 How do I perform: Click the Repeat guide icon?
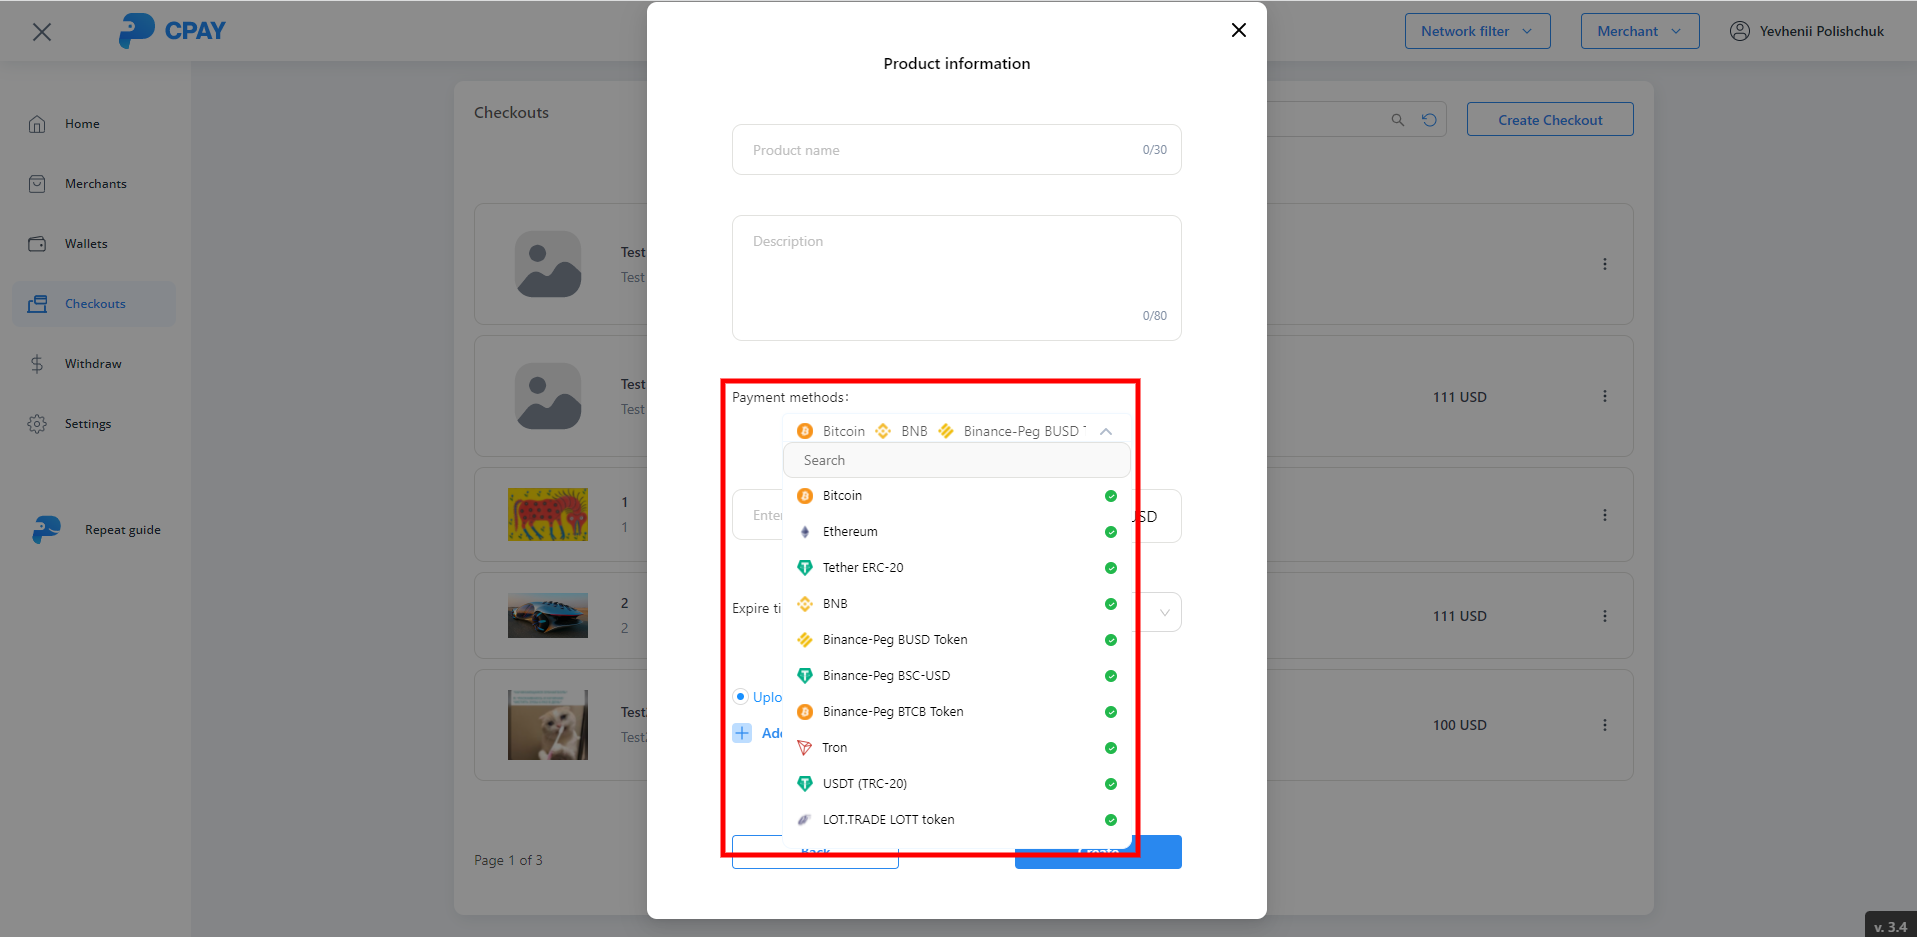pyautogui.click(x=46, y=530)
